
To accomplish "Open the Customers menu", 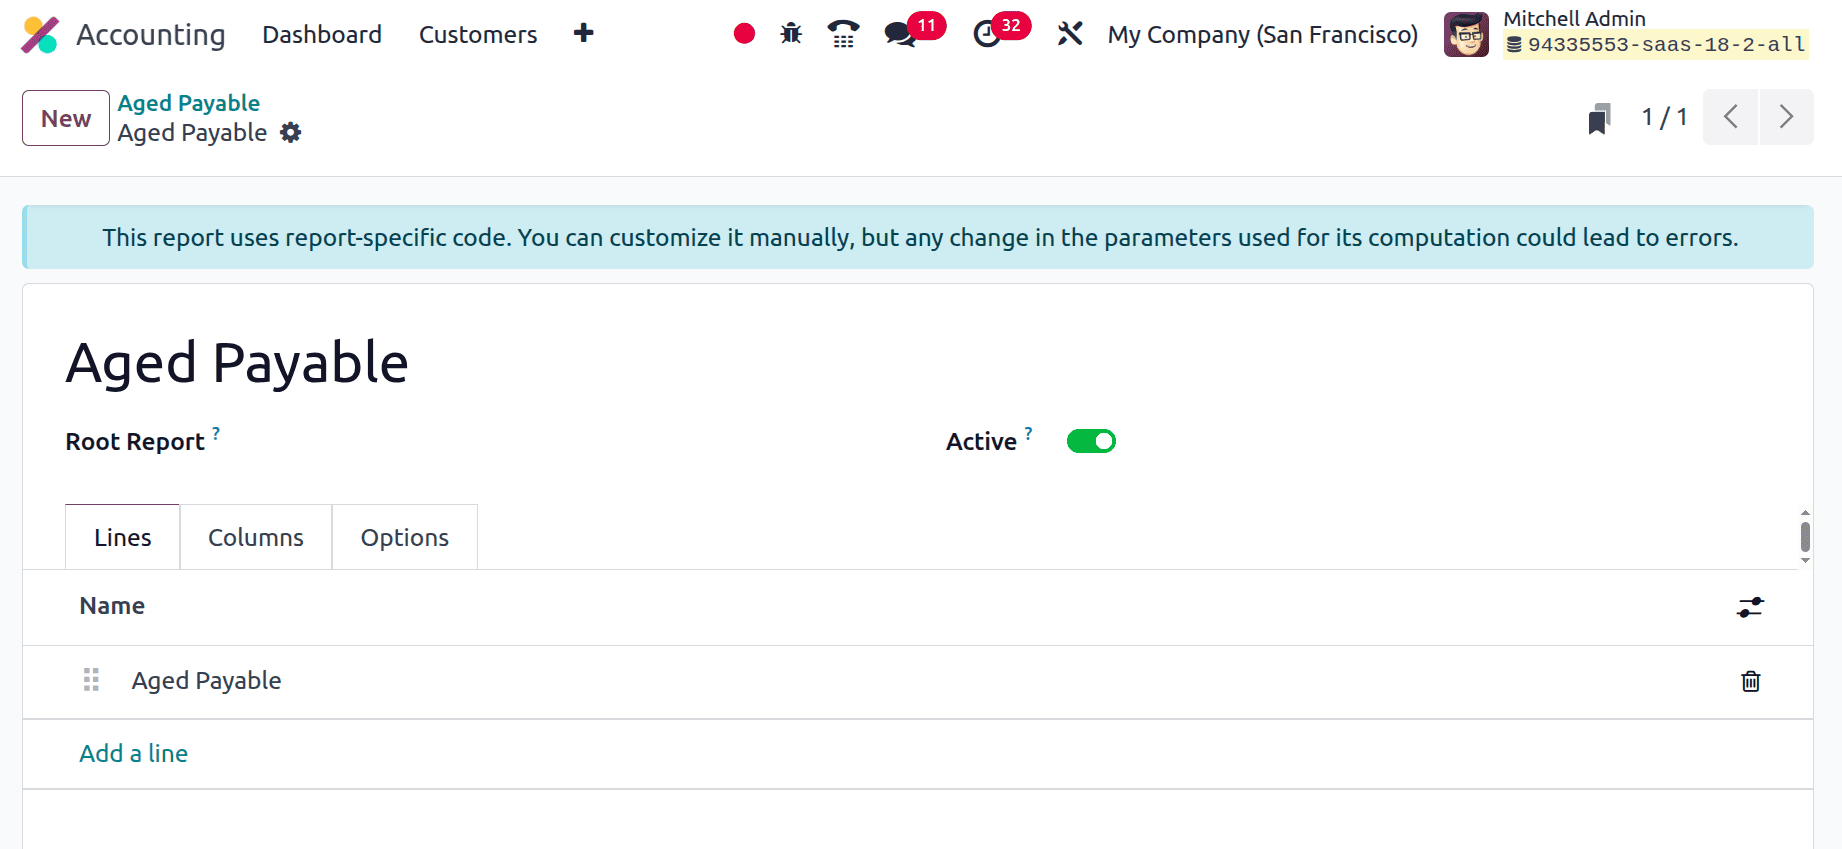I will click(478, 35).
